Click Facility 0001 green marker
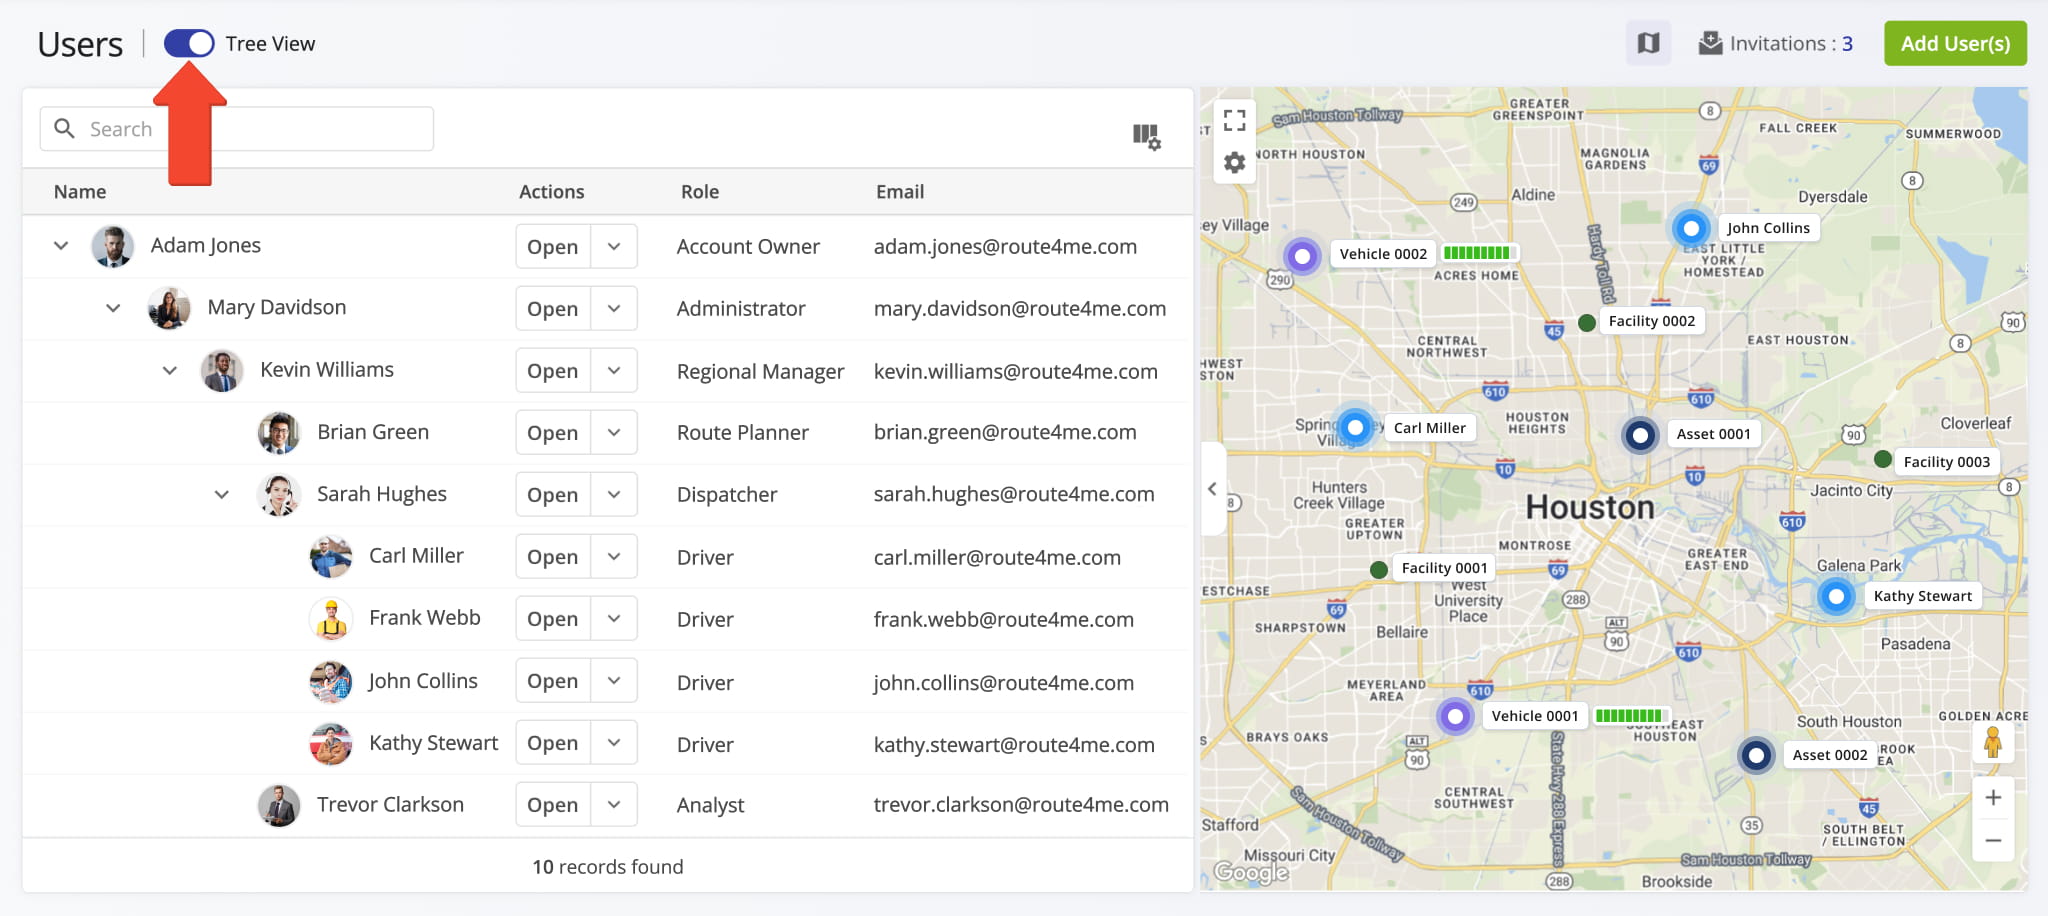The height and width of the screenshot is (916, 2048). click(1379, 569)
